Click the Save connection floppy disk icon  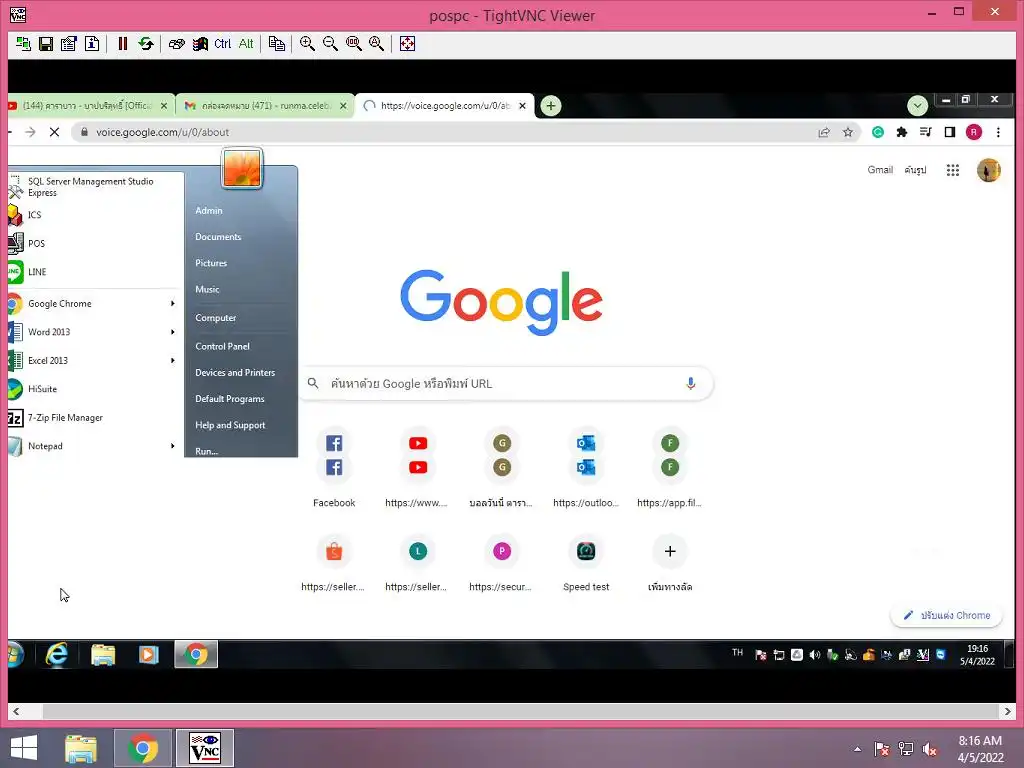coord(46,44)
